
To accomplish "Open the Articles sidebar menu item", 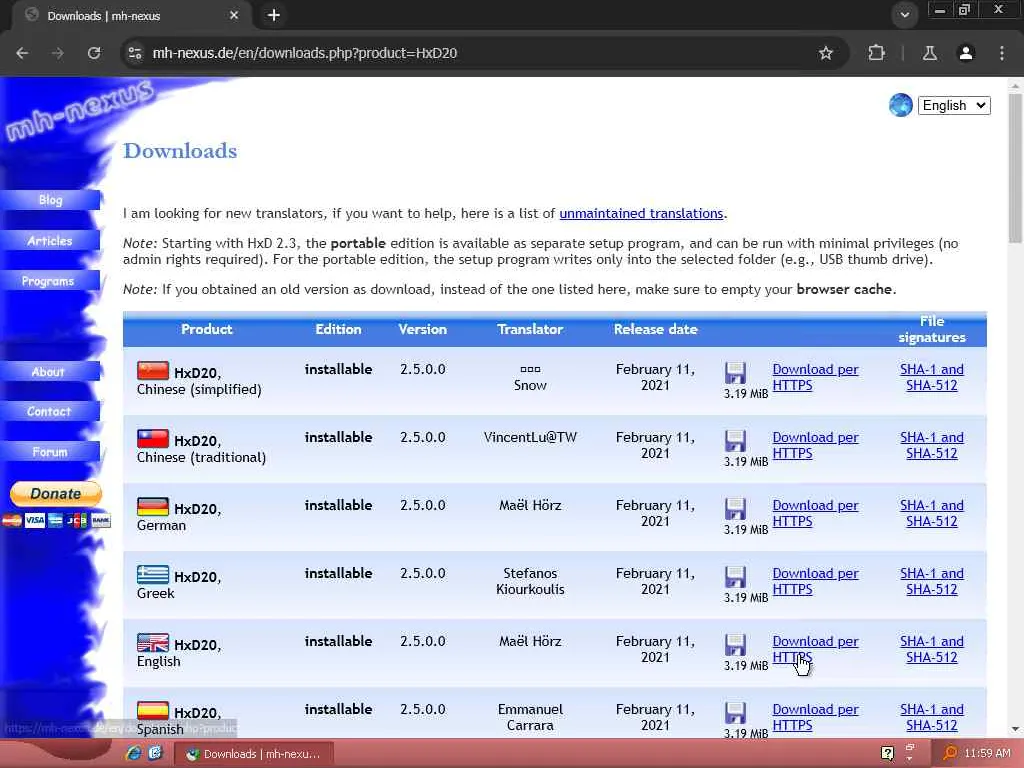I will pos(50,241).
